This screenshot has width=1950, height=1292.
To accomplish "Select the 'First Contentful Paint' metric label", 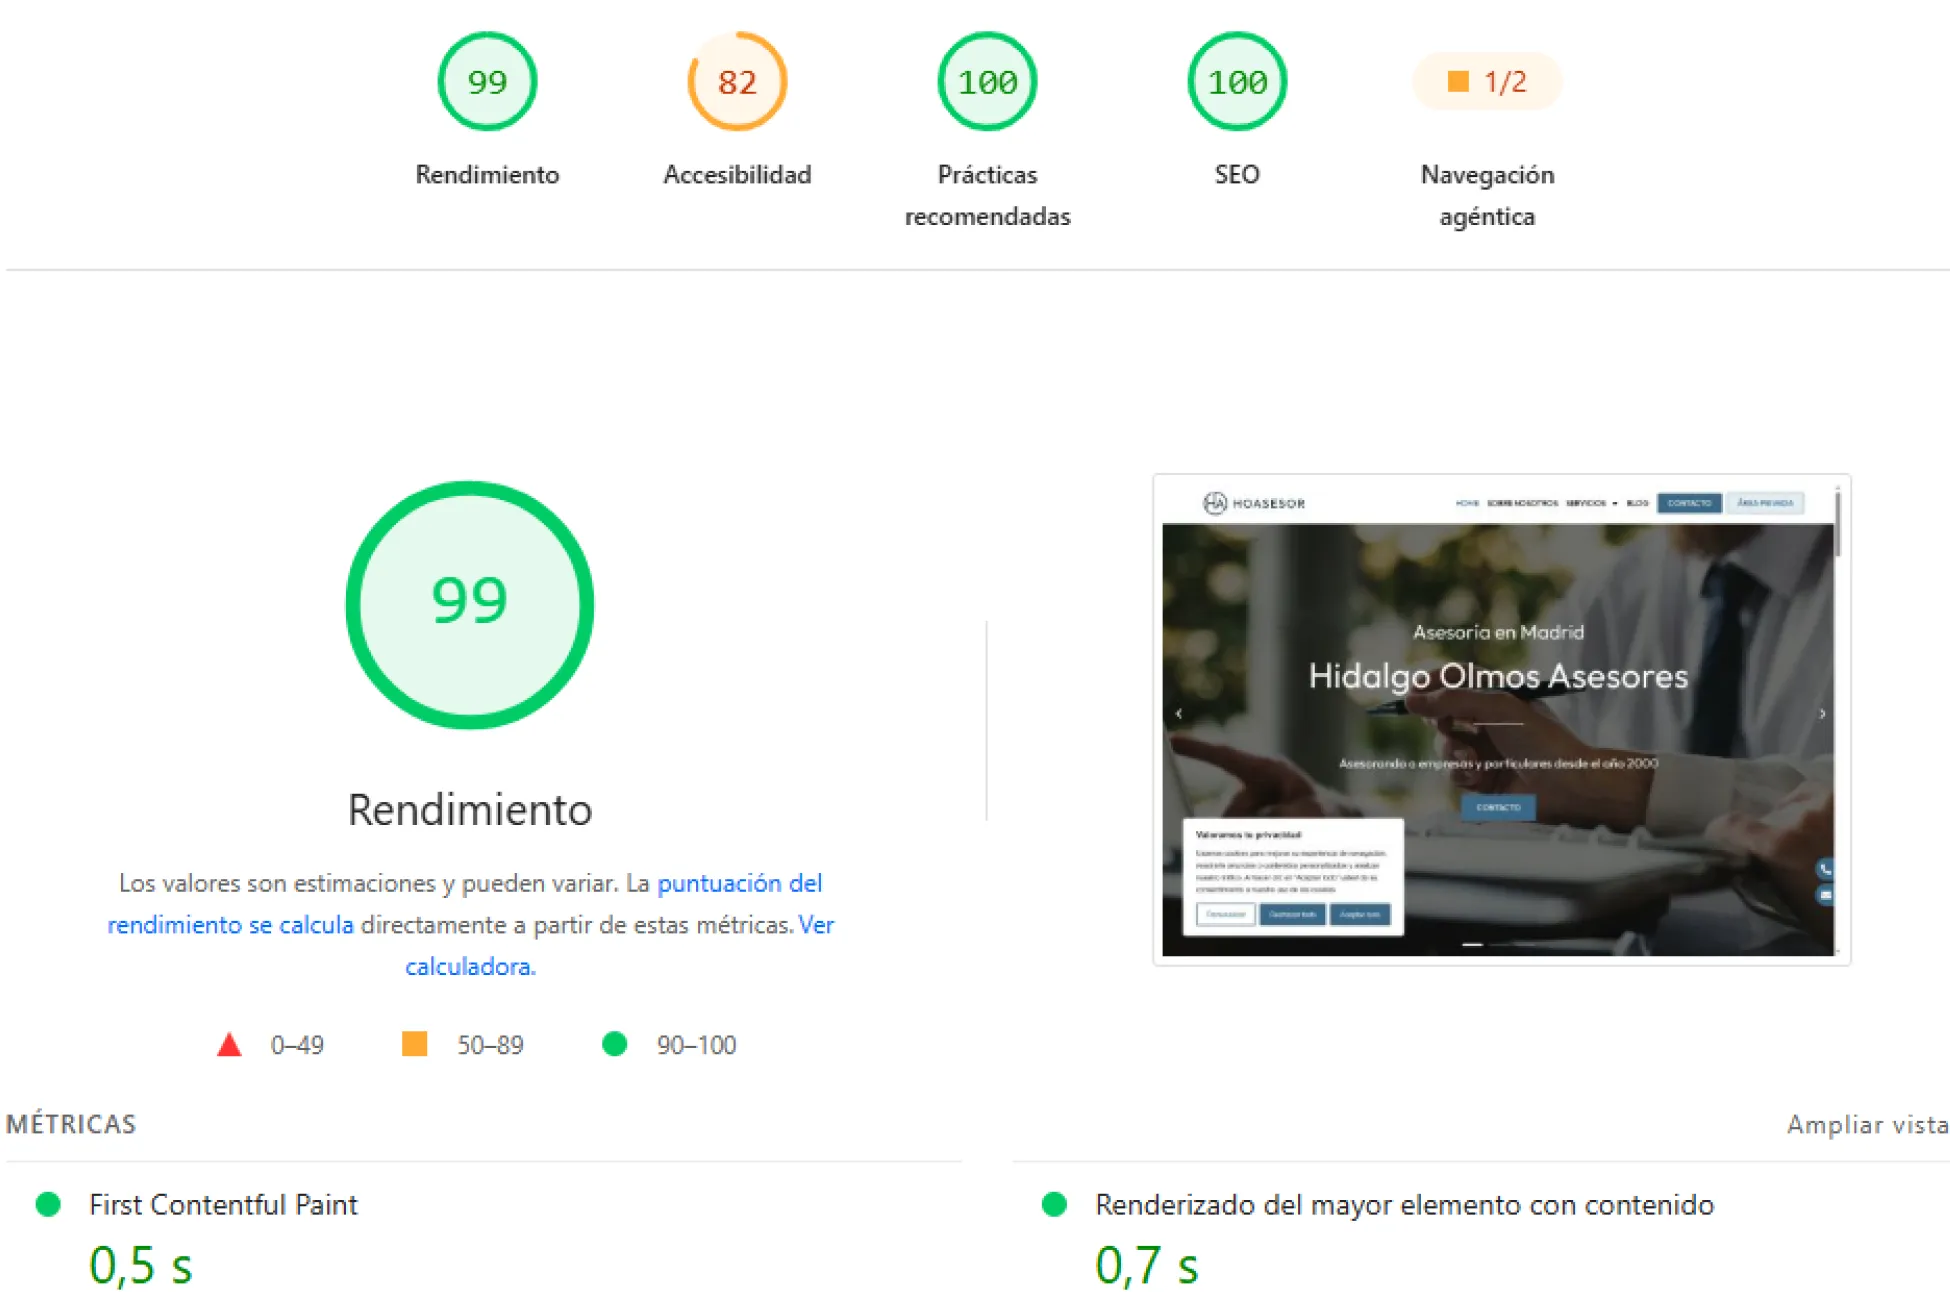I will [223, 1205].
